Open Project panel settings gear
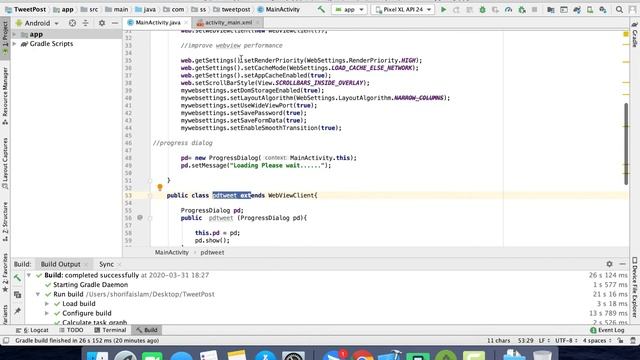Screen dimensions: 640x360 coord(102,23)
